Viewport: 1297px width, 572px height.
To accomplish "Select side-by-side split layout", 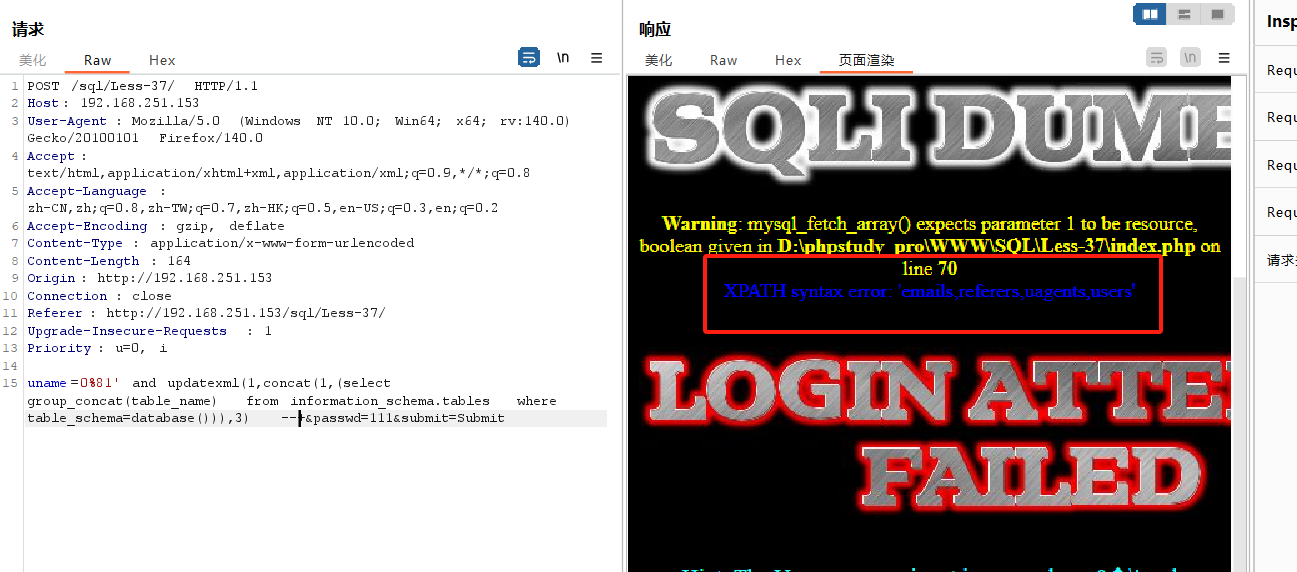I will point(1150,14).
